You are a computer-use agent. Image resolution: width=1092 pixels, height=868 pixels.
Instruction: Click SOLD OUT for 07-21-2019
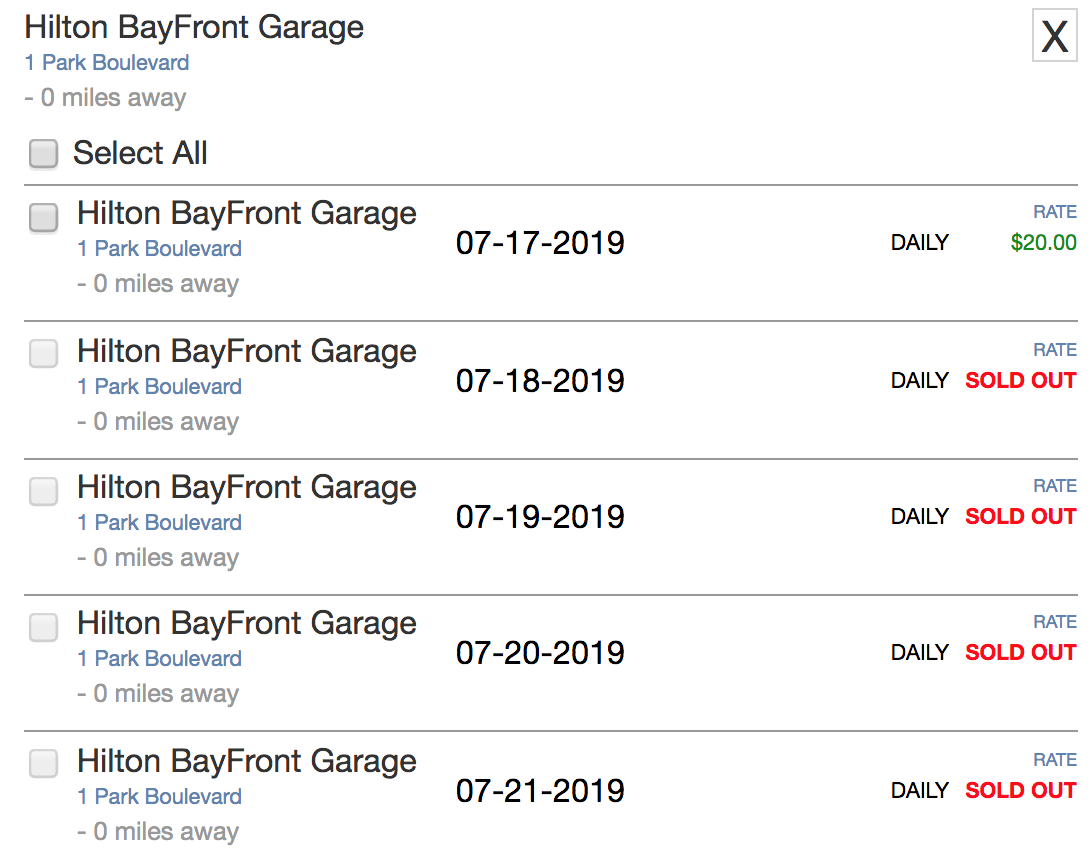1021,790
